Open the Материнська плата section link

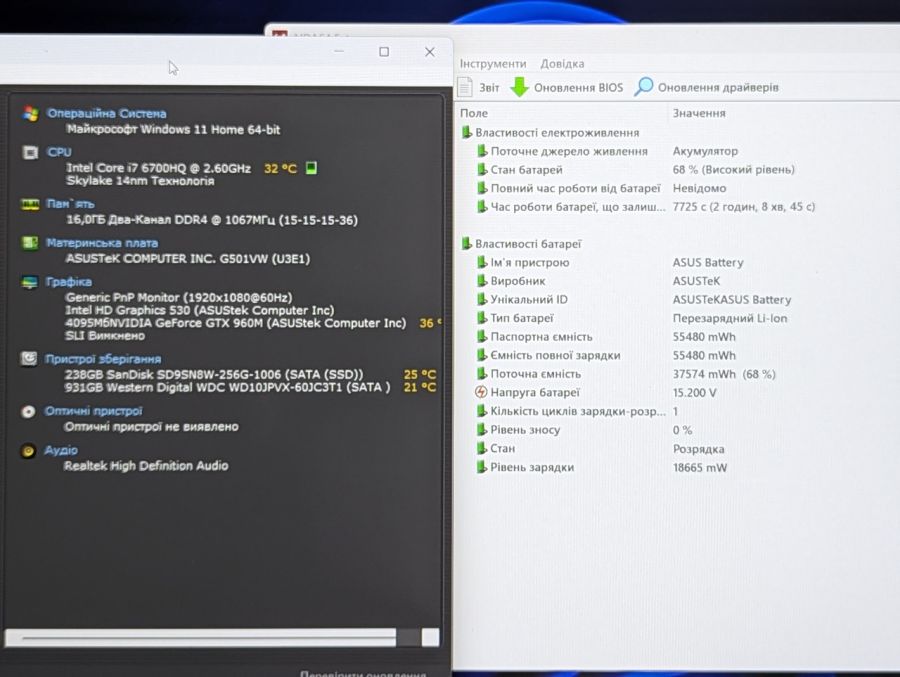[102, 243]
